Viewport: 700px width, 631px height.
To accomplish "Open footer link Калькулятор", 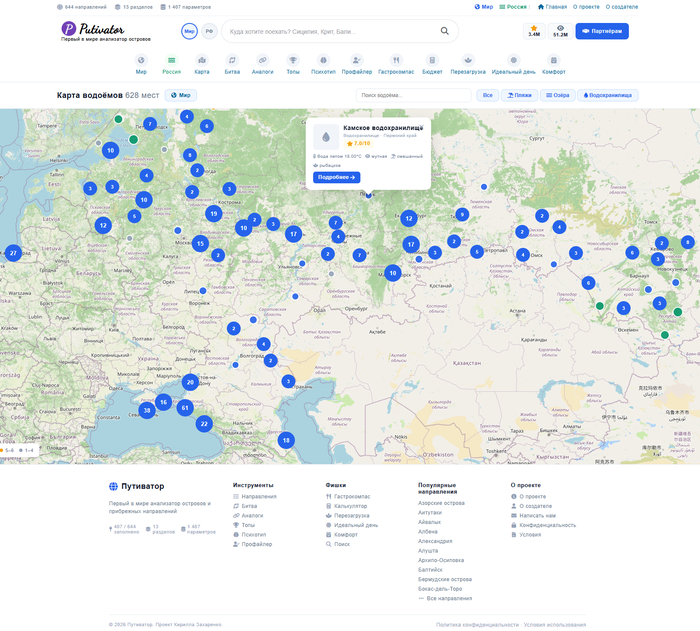I will (346, 506).
